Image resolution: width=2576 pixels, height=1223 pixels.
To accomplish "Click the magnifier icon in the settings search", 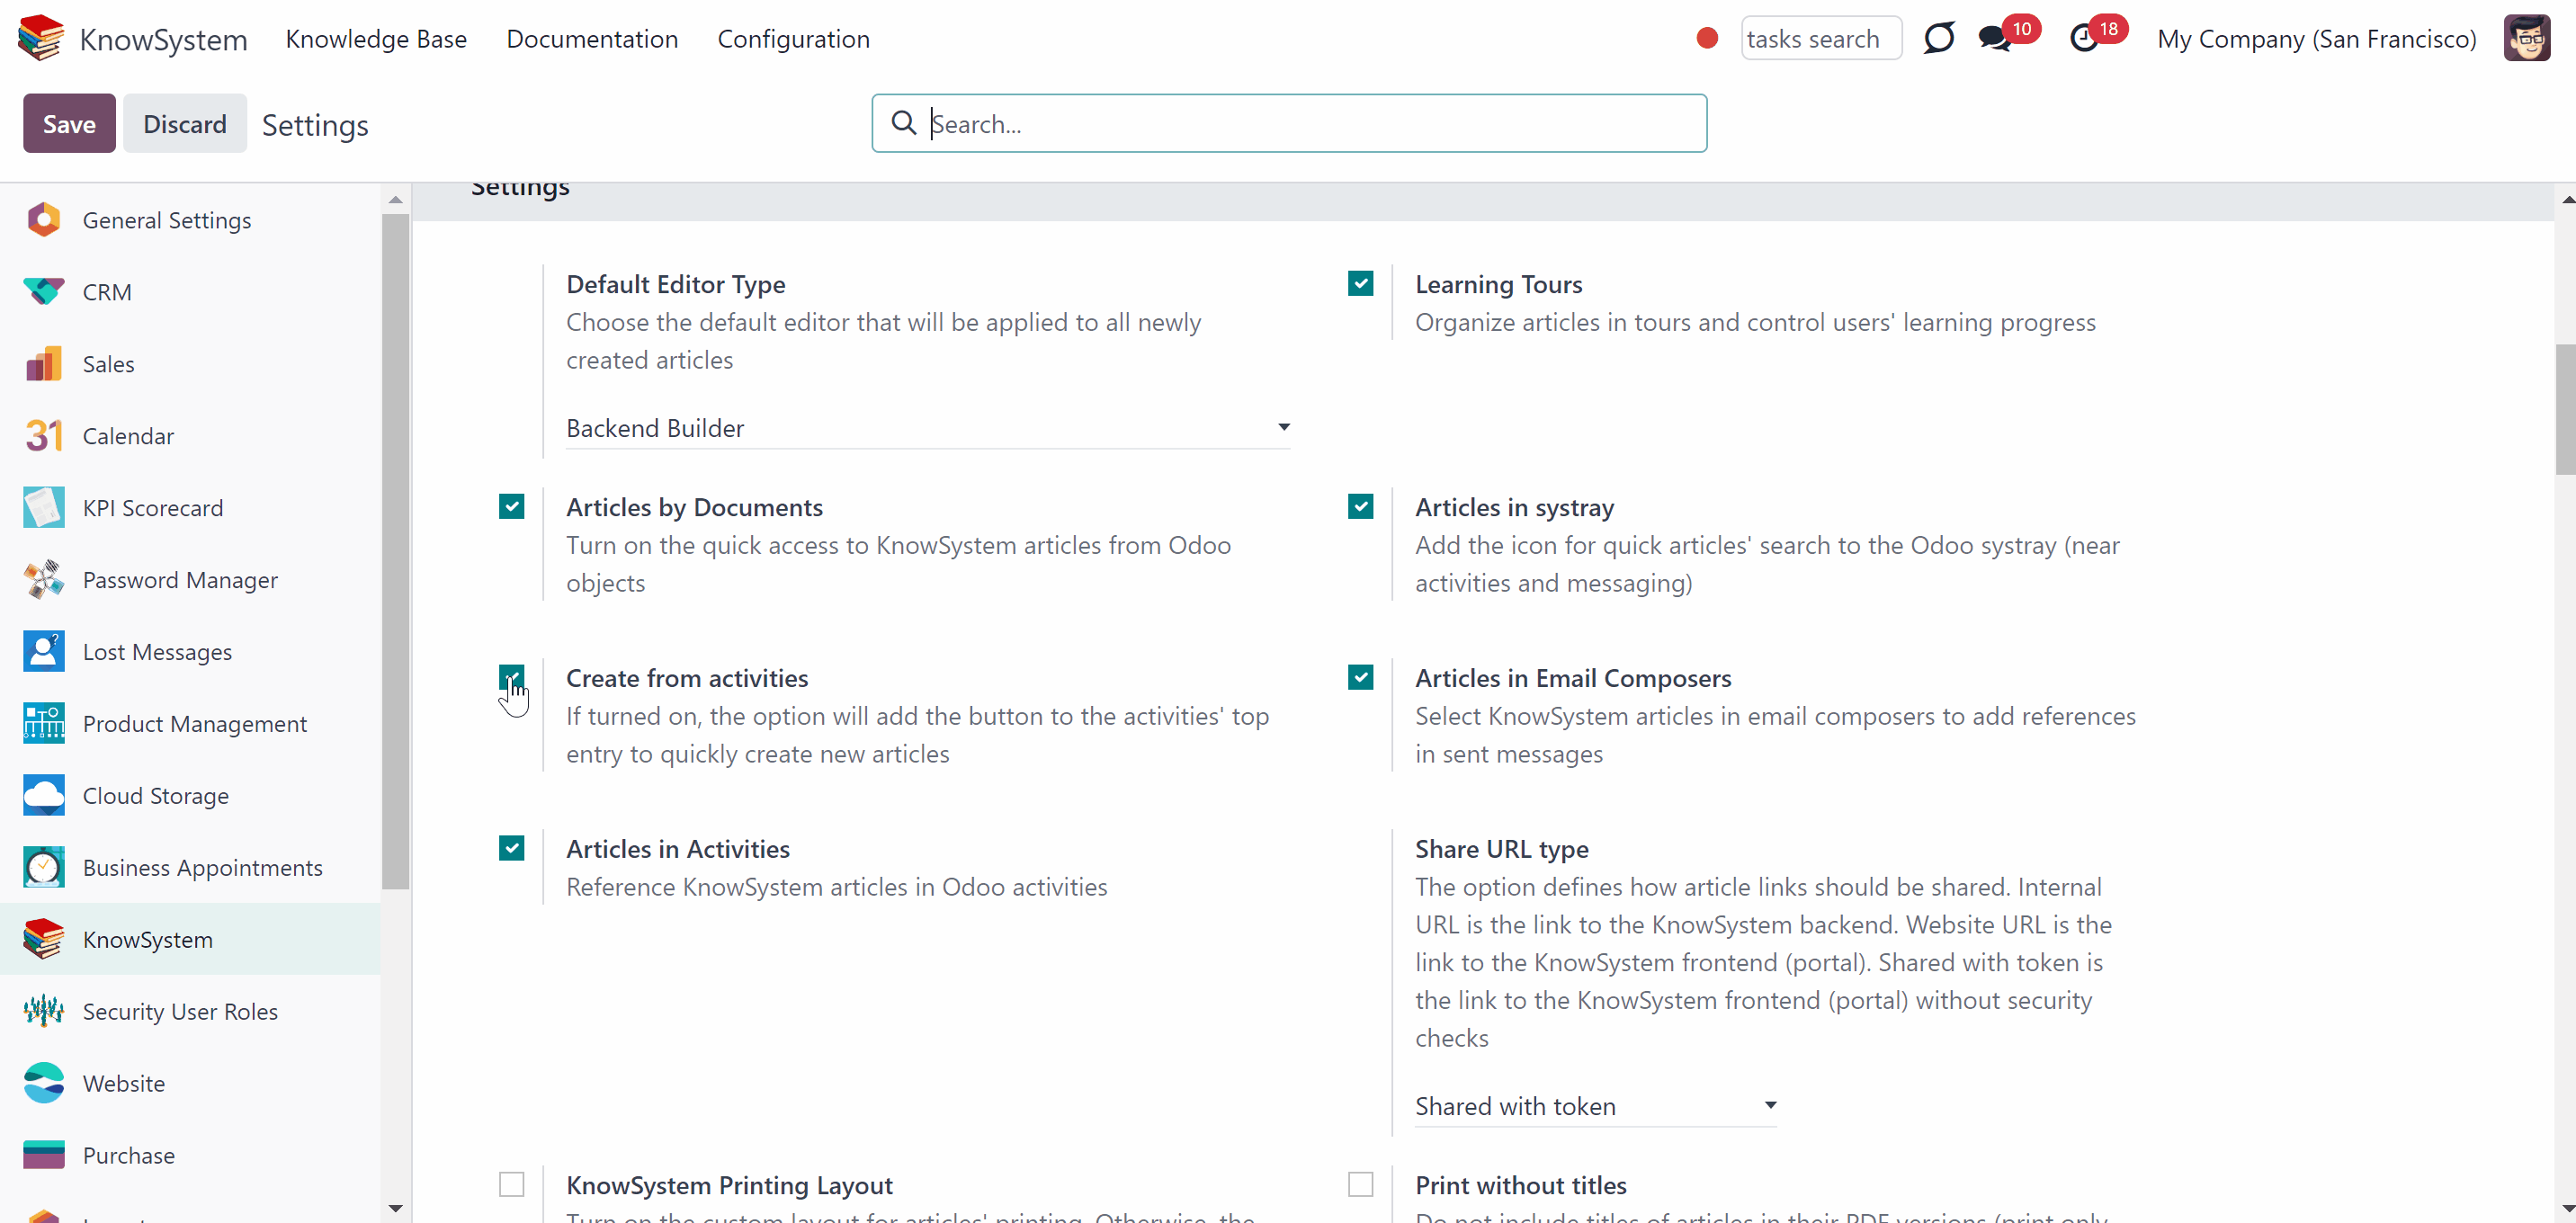I will pyautogui.click(x=904, y=123).
